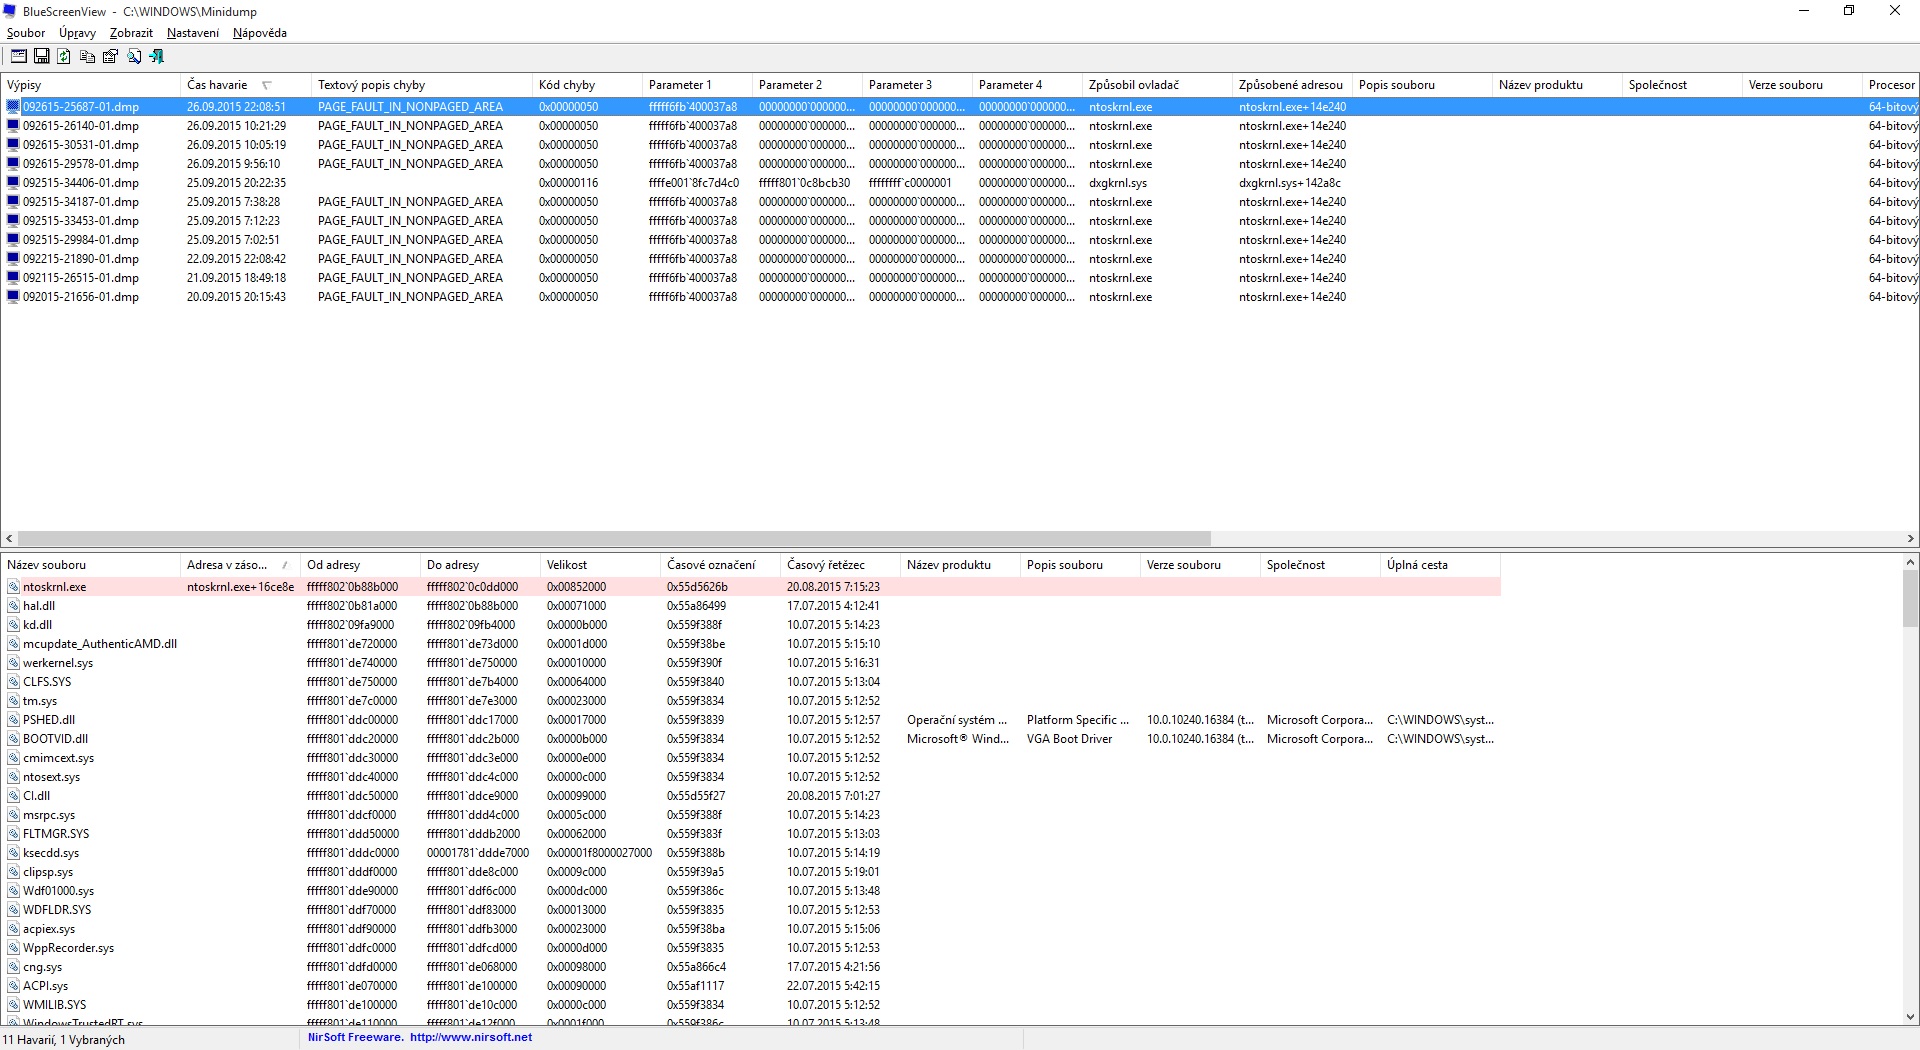Select the dxgkrnl.sys driver cell

(1118, 183)
